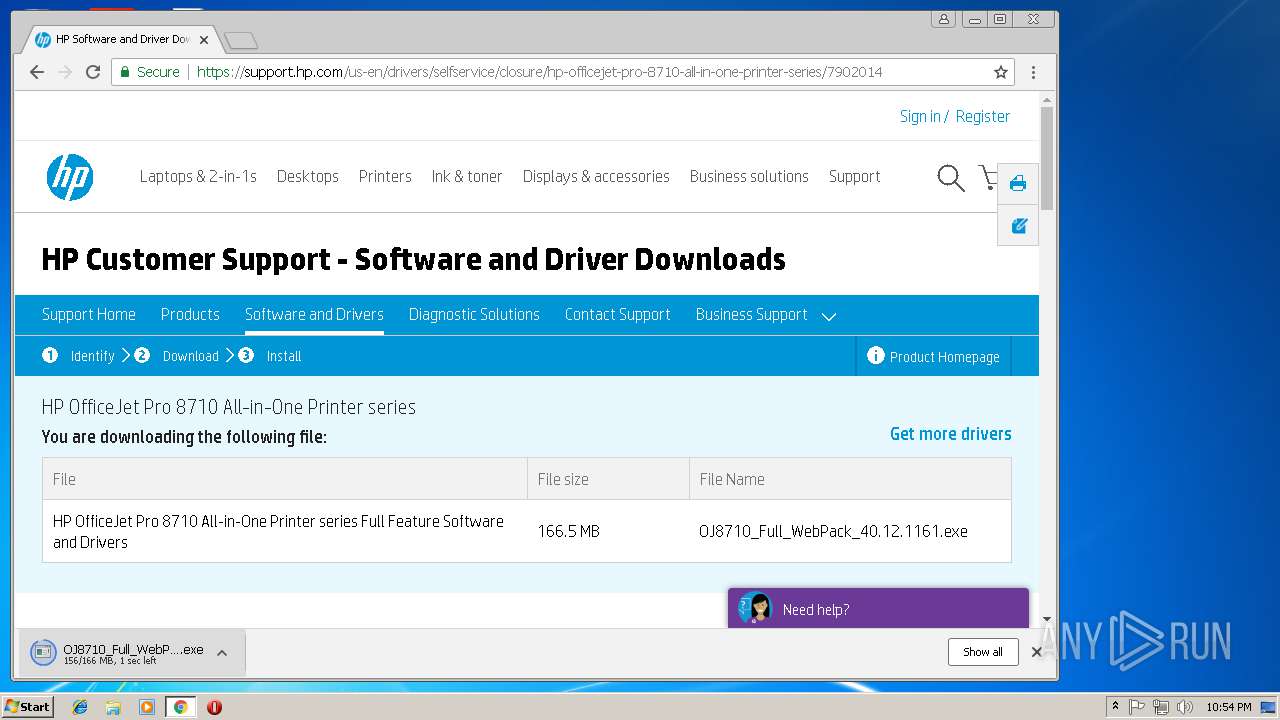Click the taskbar clock 10:54 PM

1229,707
